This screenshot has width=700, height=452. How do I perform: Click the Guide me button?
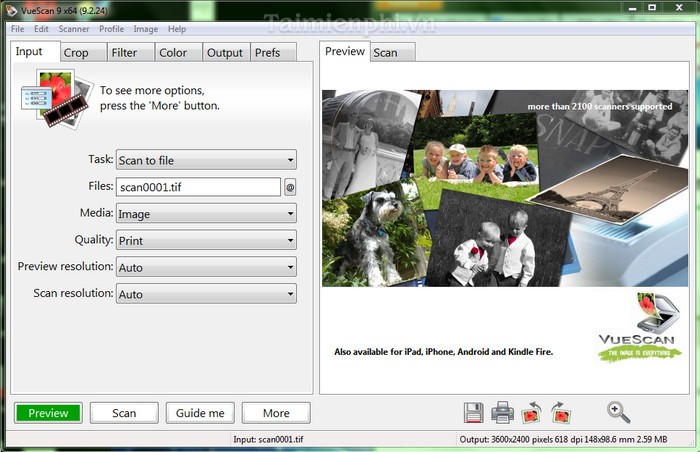(x=200, y=413)
